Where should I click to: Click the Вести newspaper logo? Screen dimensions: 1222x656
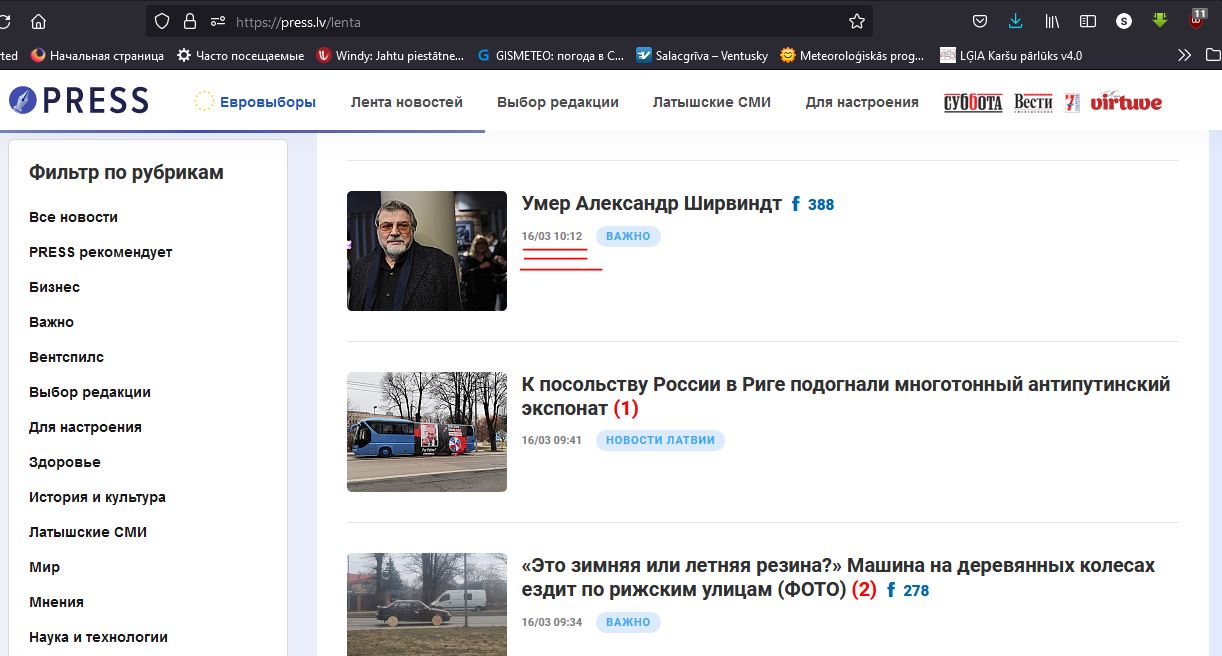[x=1033, y=102]
